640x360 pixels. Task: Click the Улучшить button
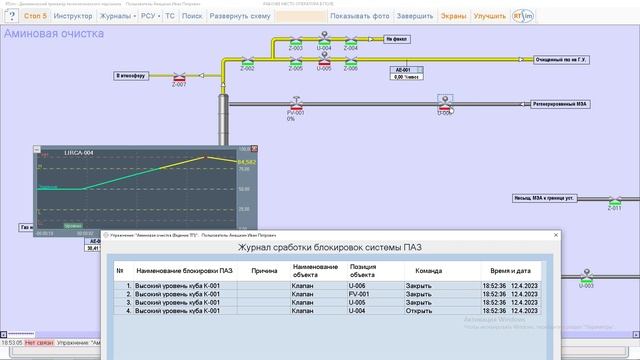[x=489, y=16]
